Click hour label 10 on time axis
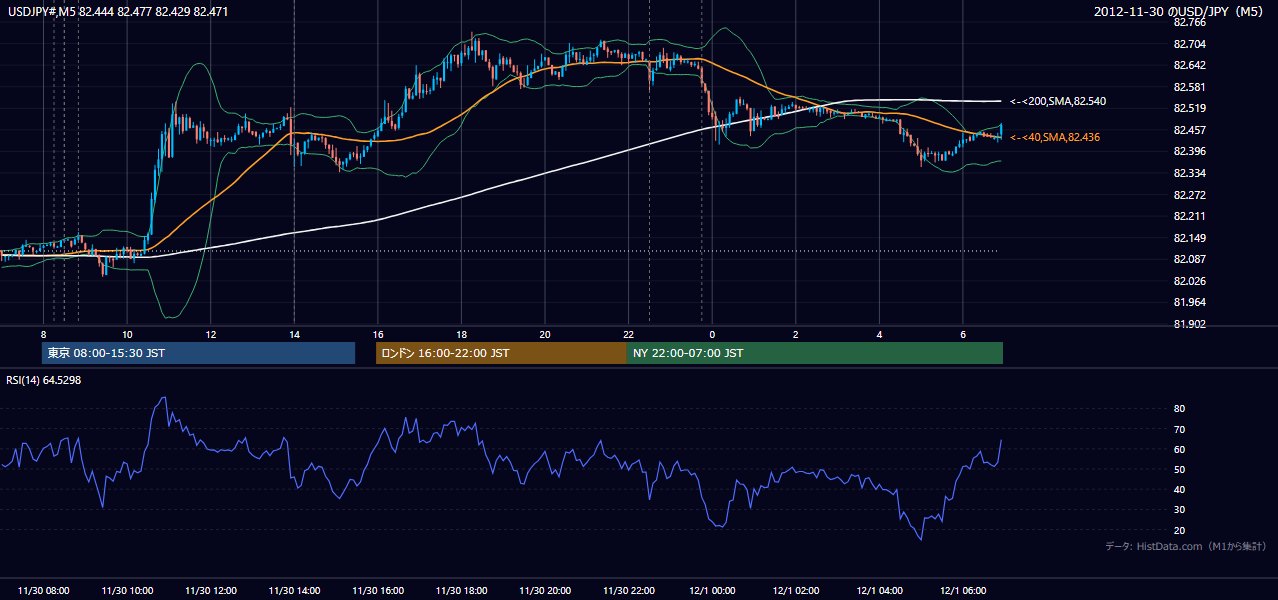This screenshot has width=1278, height=600. 127,334
